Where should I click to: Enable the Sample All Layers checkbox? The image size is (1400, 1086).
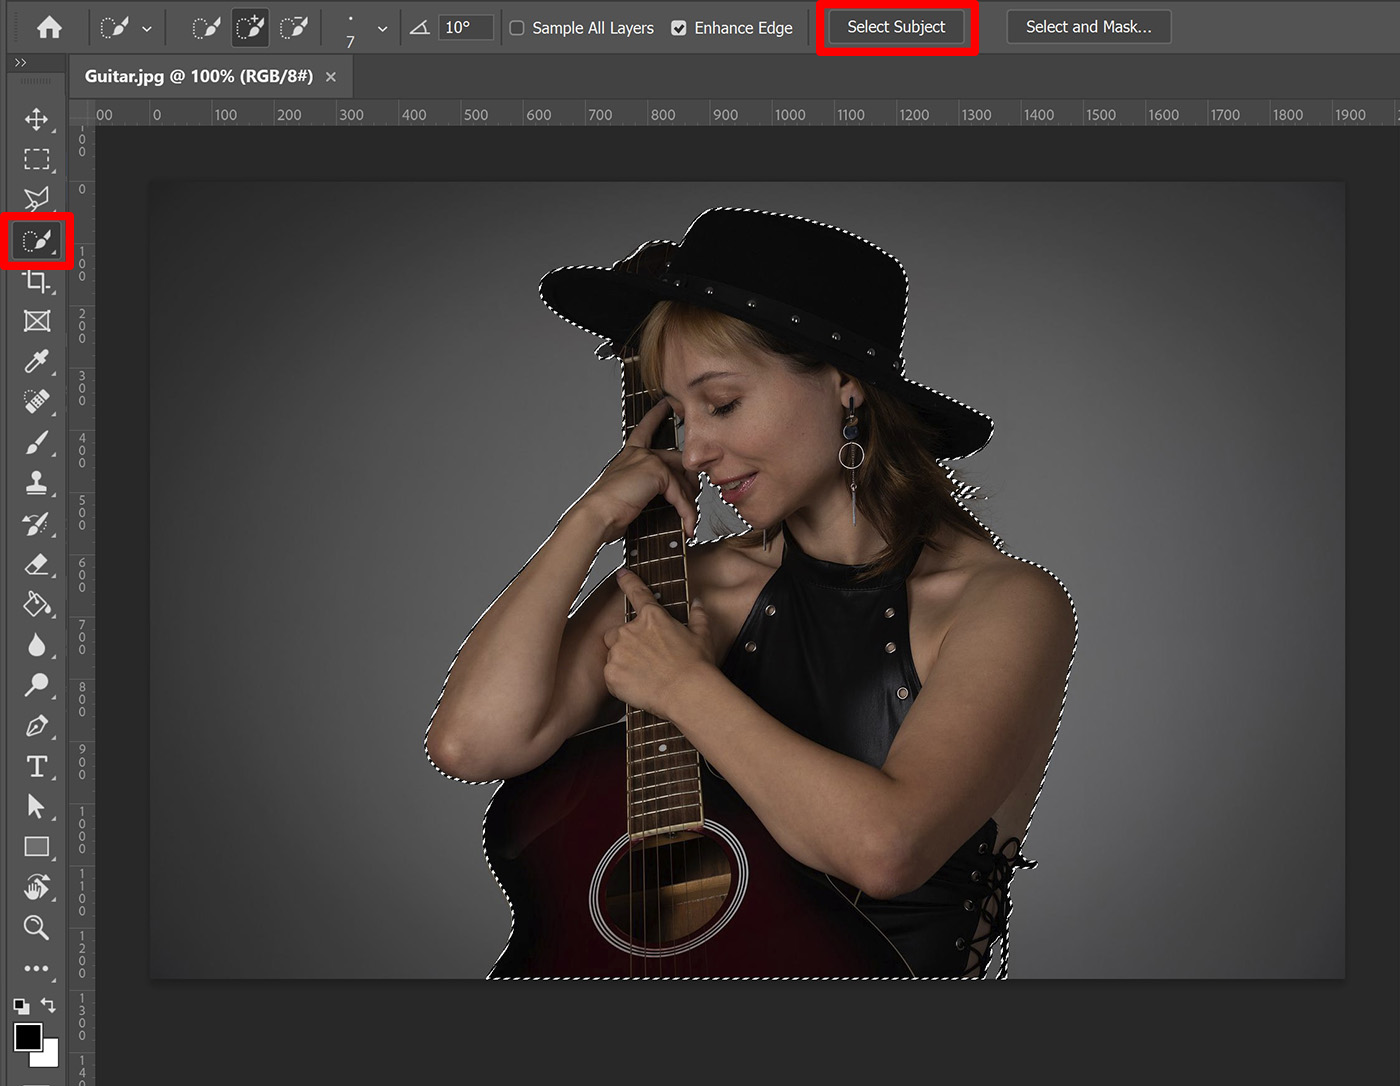click(517, 28)
